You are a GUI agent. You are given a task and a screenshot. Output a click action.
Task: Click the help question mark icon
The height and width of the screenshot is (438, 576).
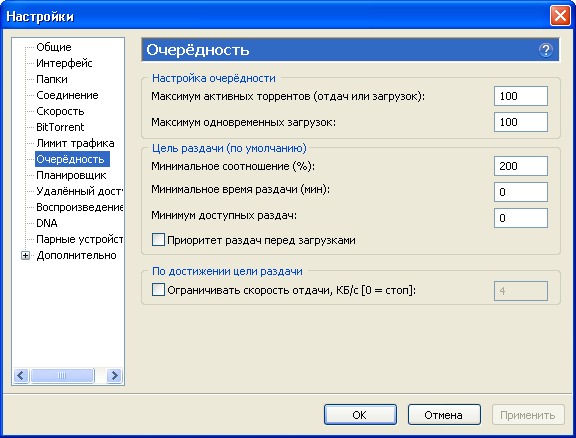546,50
